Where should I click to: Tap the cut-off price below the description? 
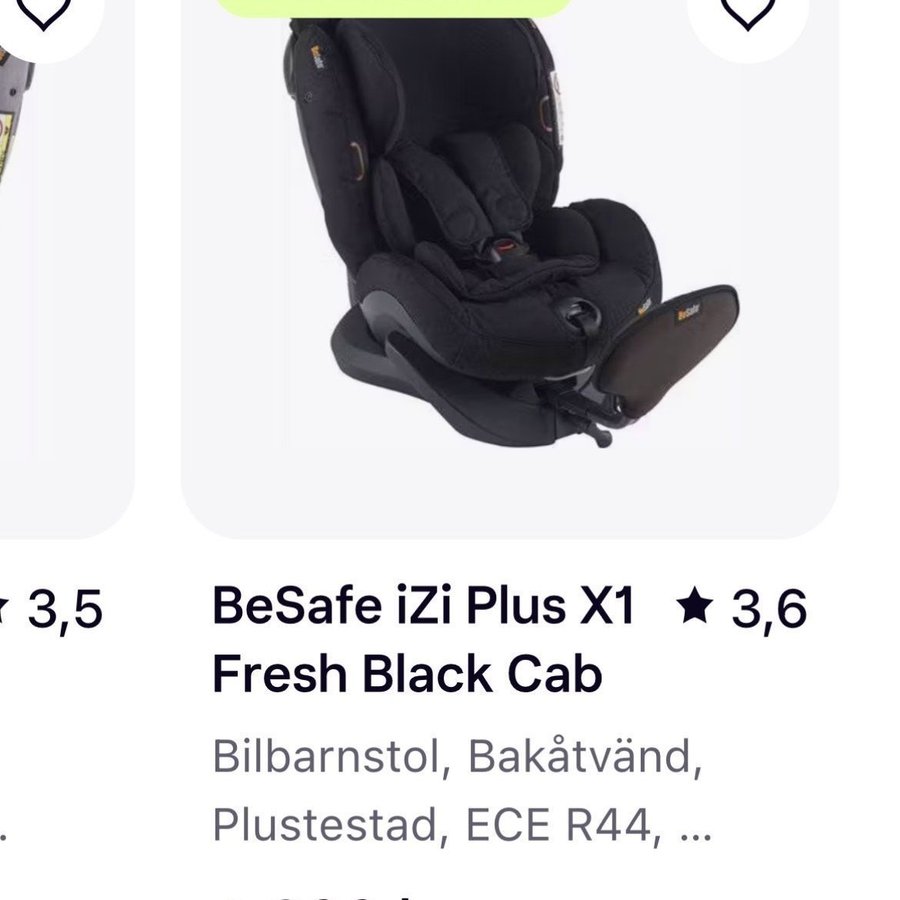tap(321, 895)
